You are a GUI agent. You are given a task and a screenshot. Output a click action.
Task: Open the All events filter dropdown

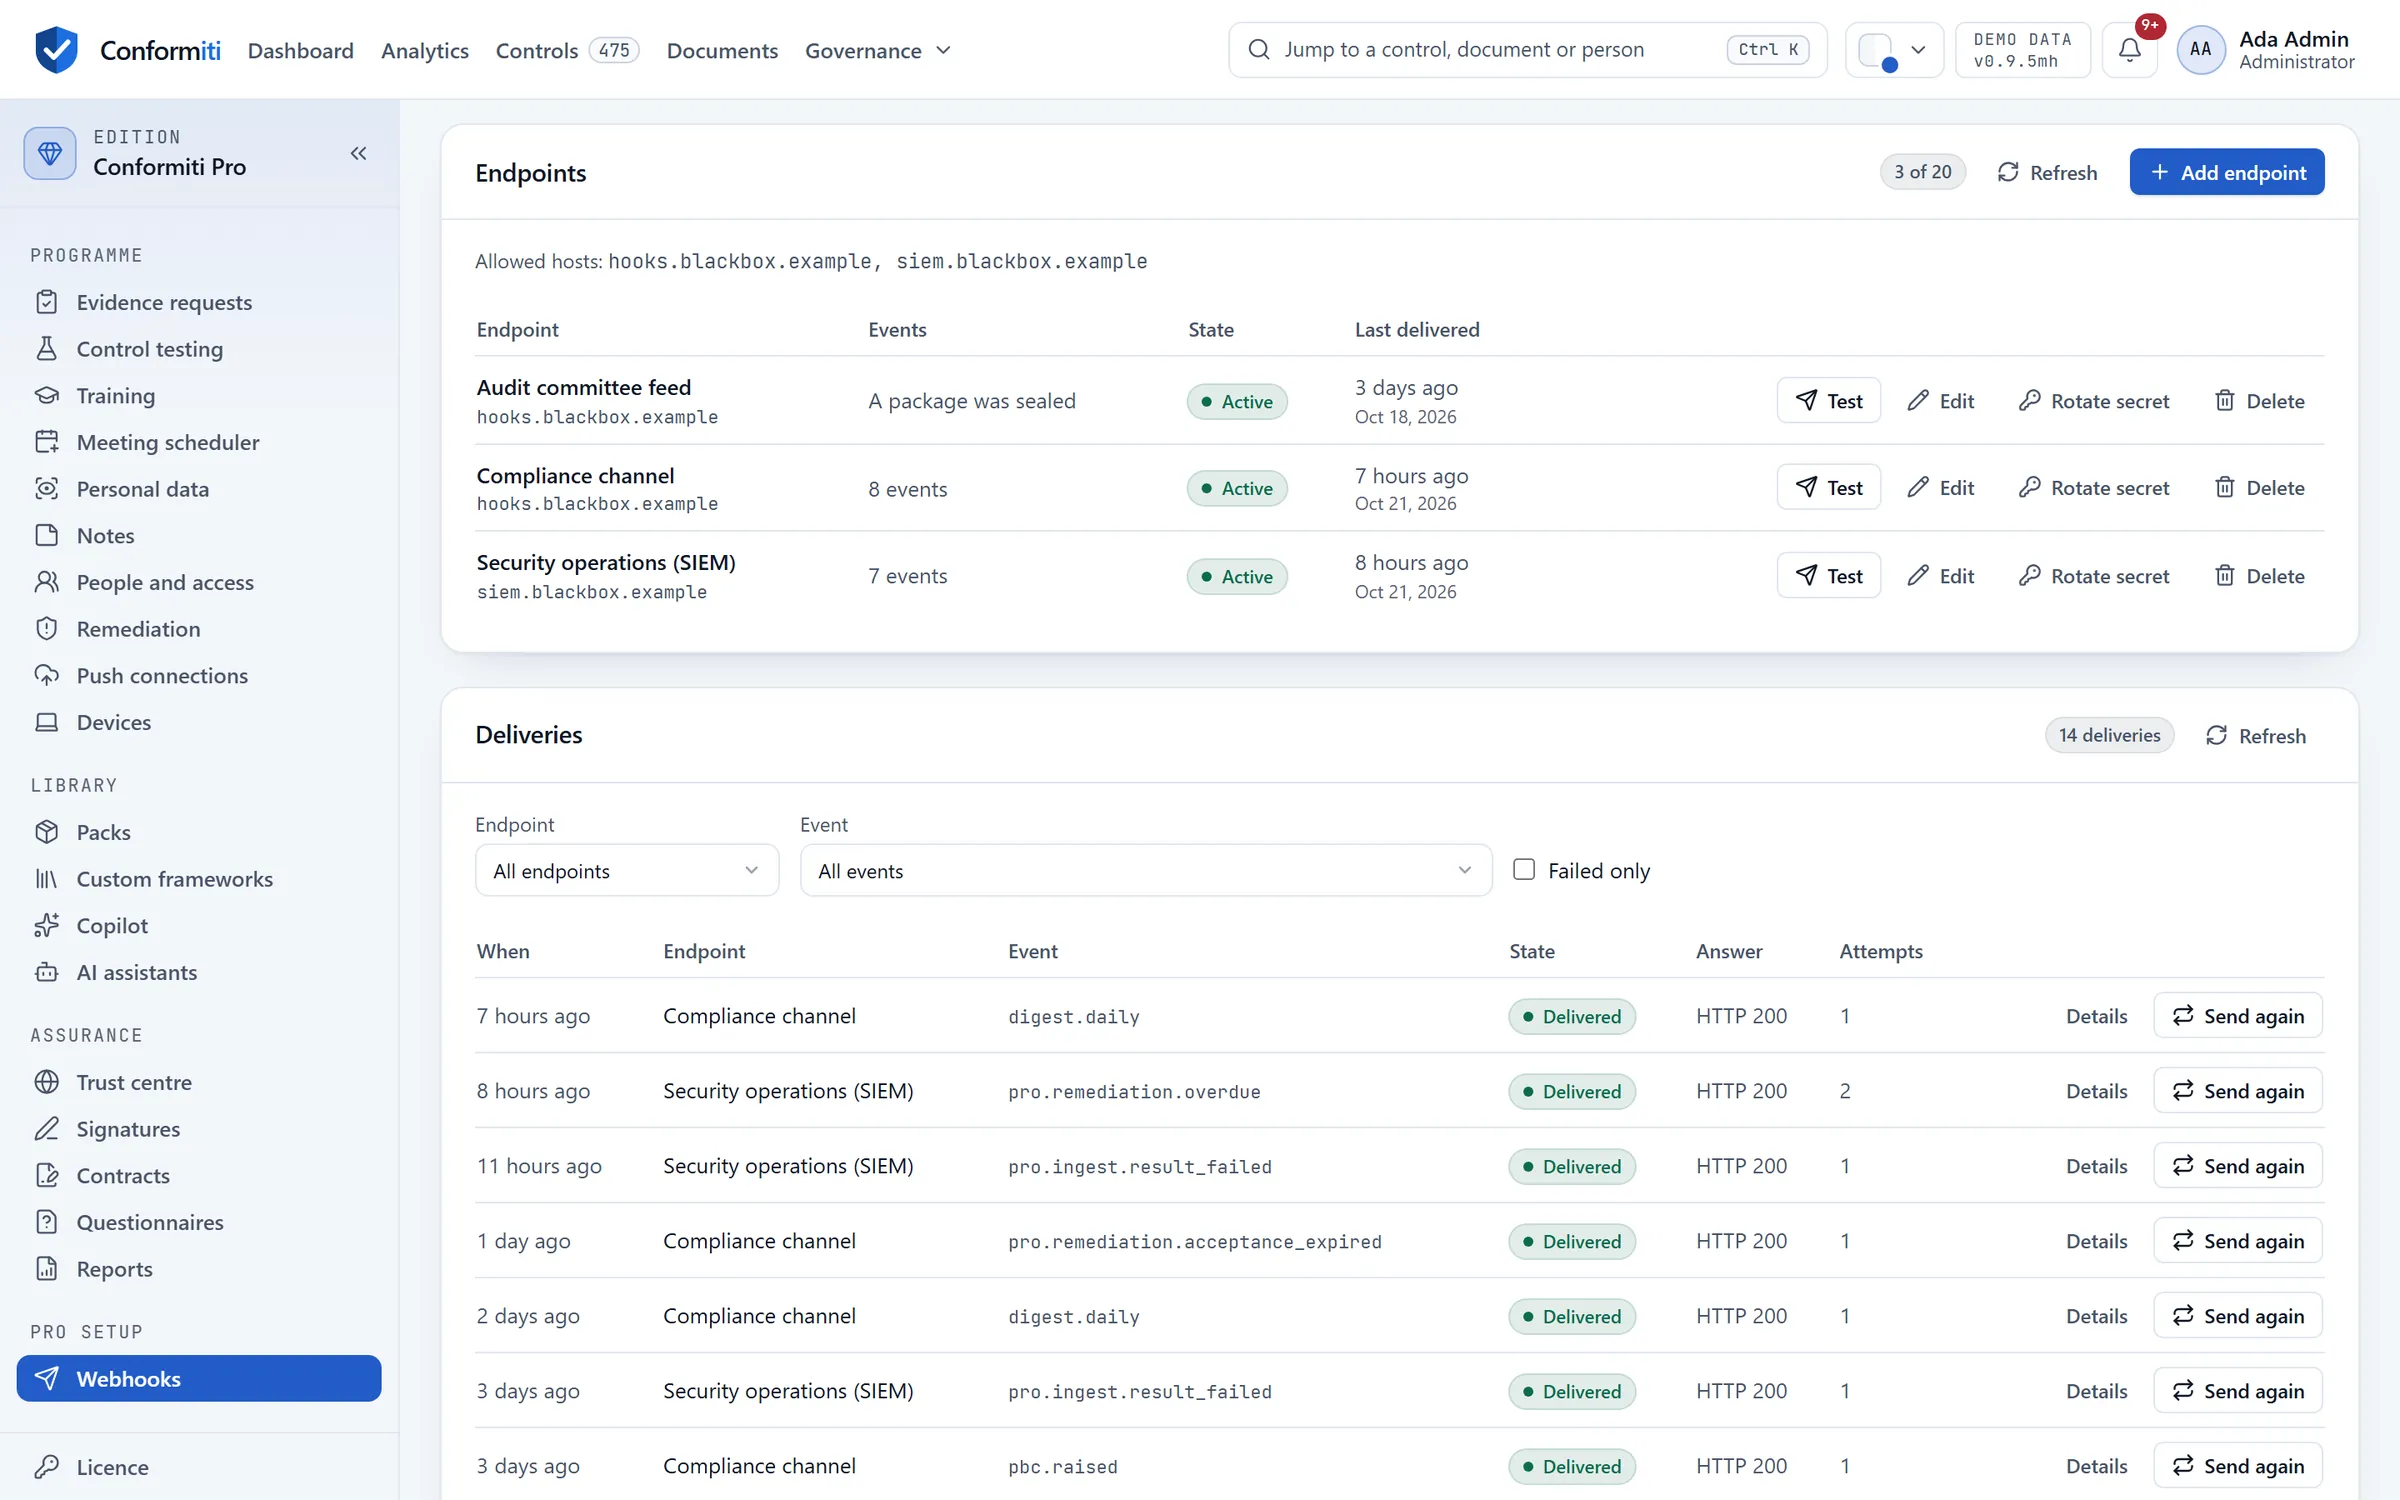1146,871
